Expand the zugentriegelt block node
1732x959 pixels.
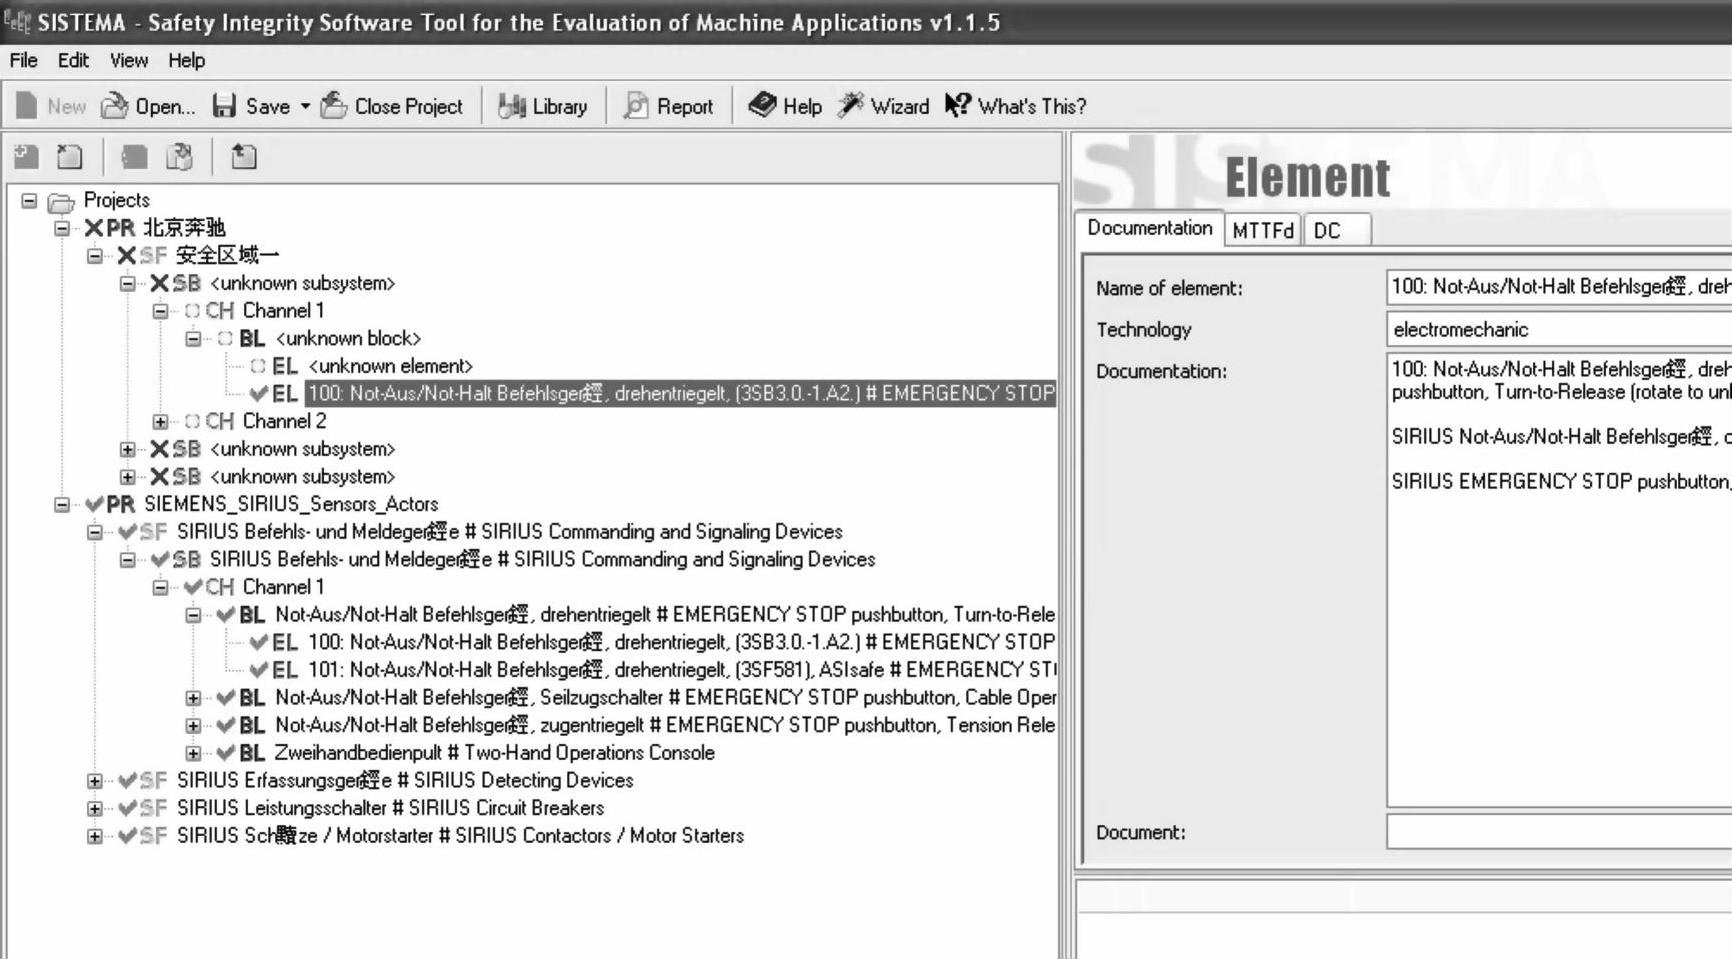click(x=194, y=726)
